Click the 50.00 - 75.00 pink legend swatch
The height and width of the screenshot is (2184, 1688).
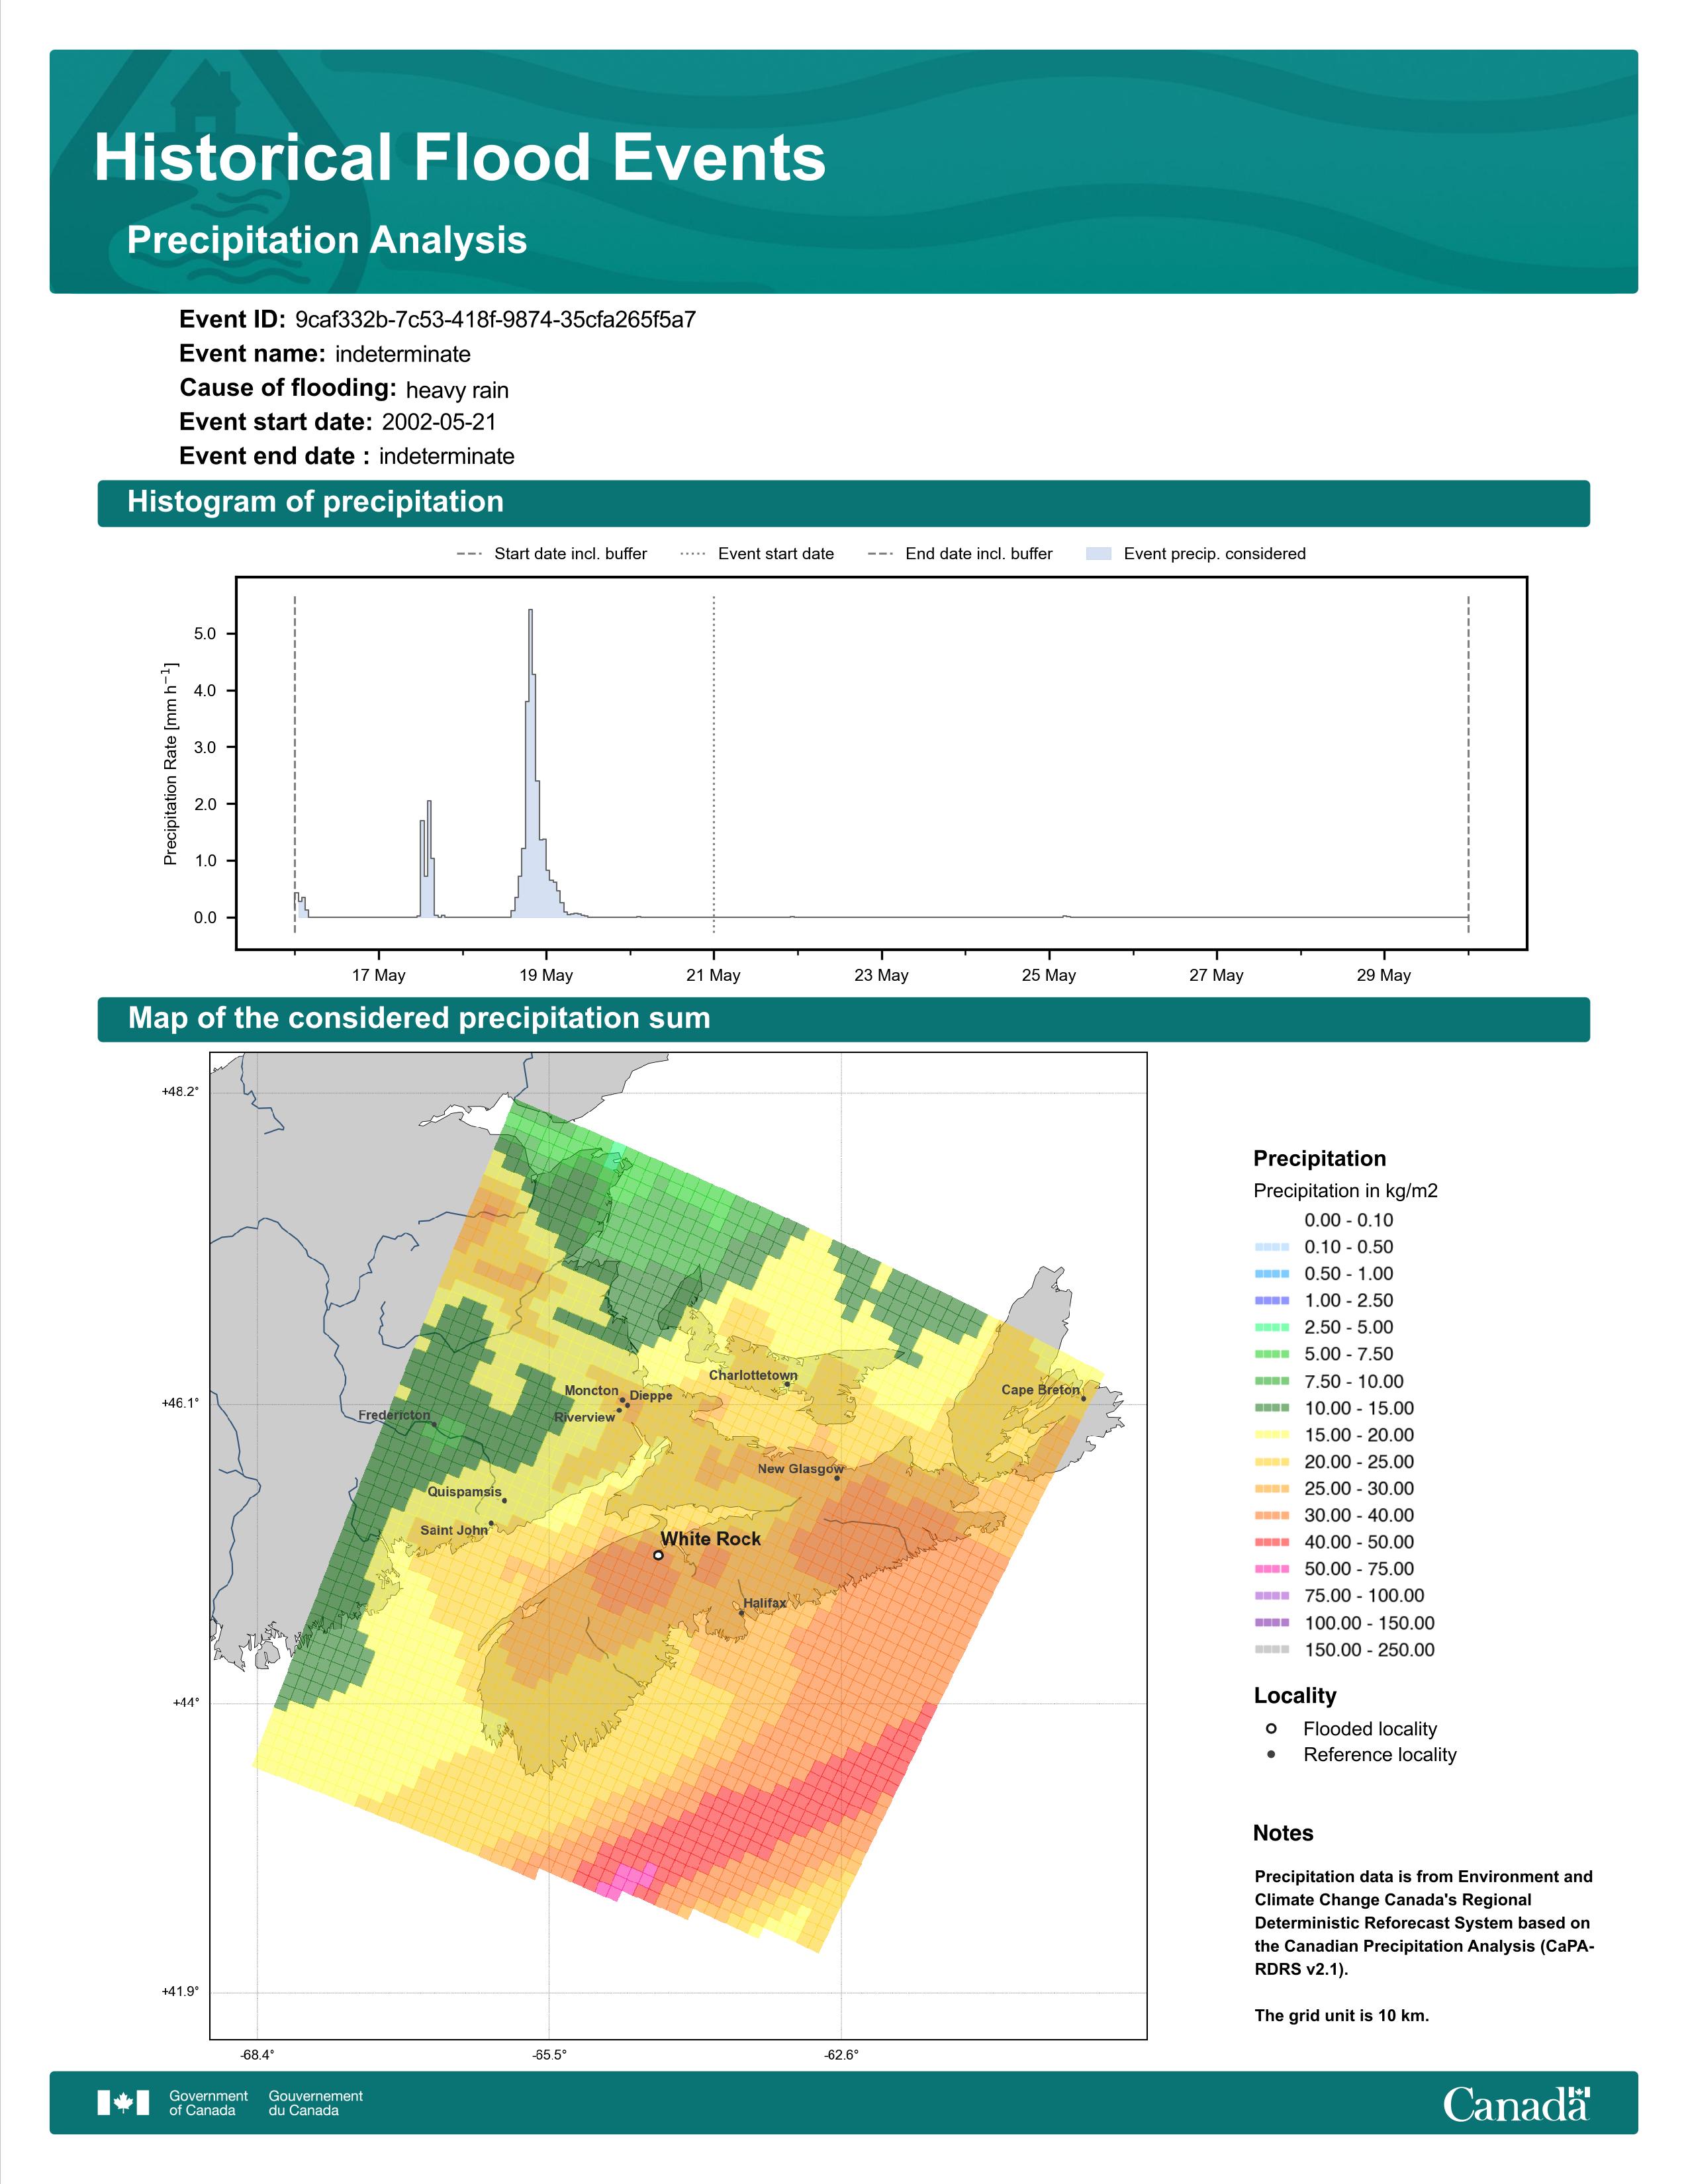[x=1272, y=1569]
